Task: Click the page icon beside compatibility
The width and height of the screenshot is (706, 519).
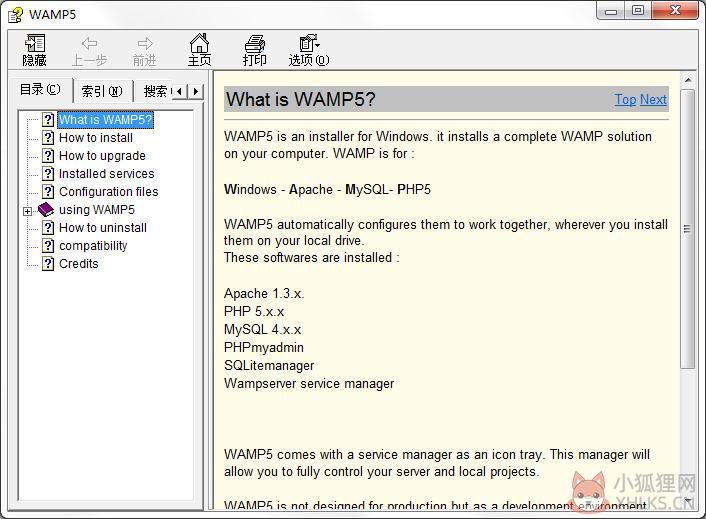Action: [x=48, y=245]
